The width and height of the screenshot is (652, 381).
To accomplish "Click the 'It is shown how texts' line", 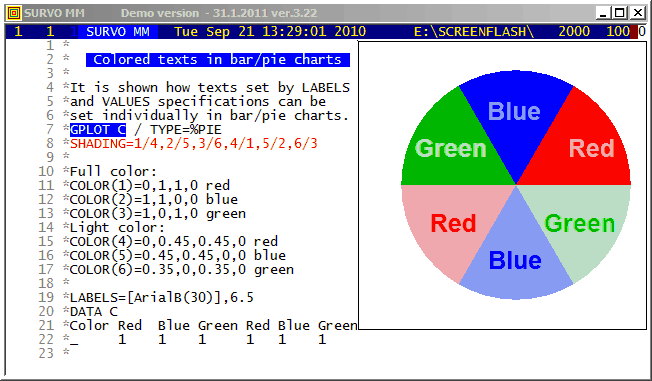I will [210, 88].
